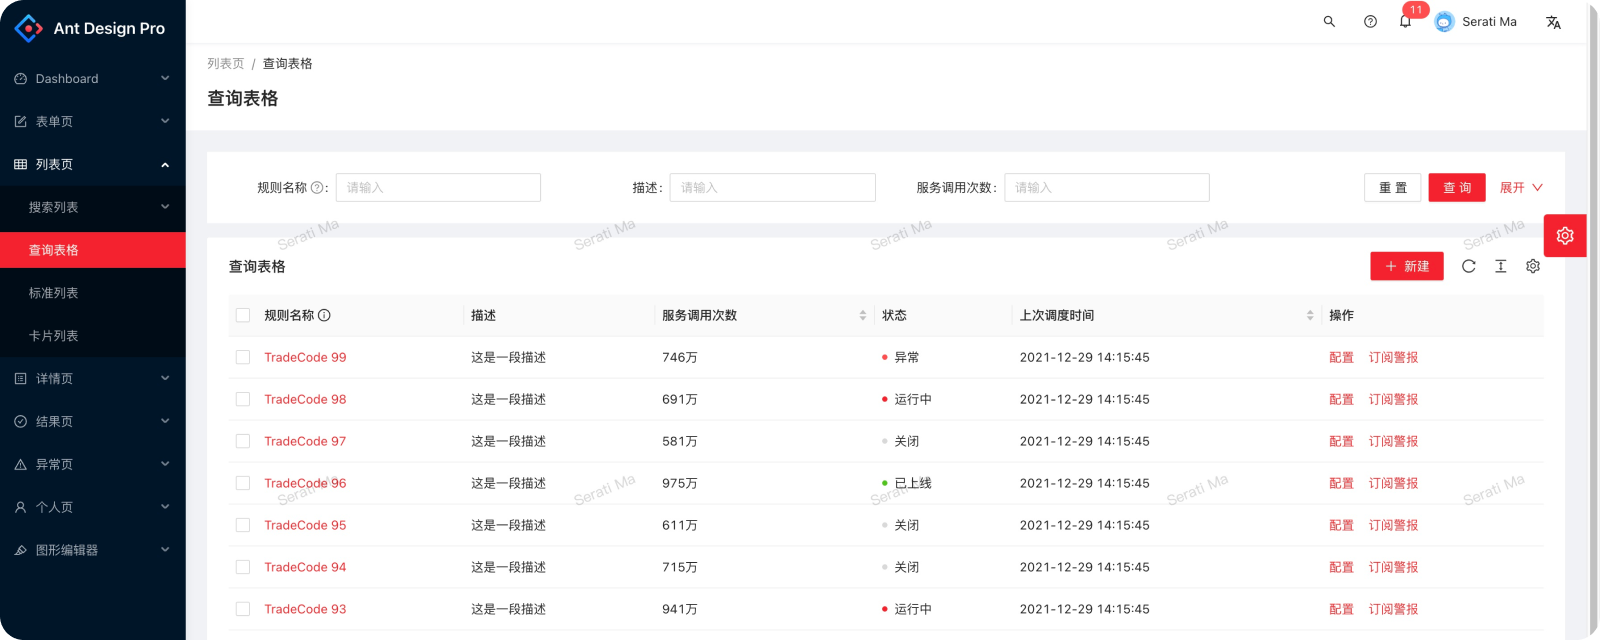Click the language switcher icon
The width and height of the screenshot is (1600, 640).
click(1553, 22)
